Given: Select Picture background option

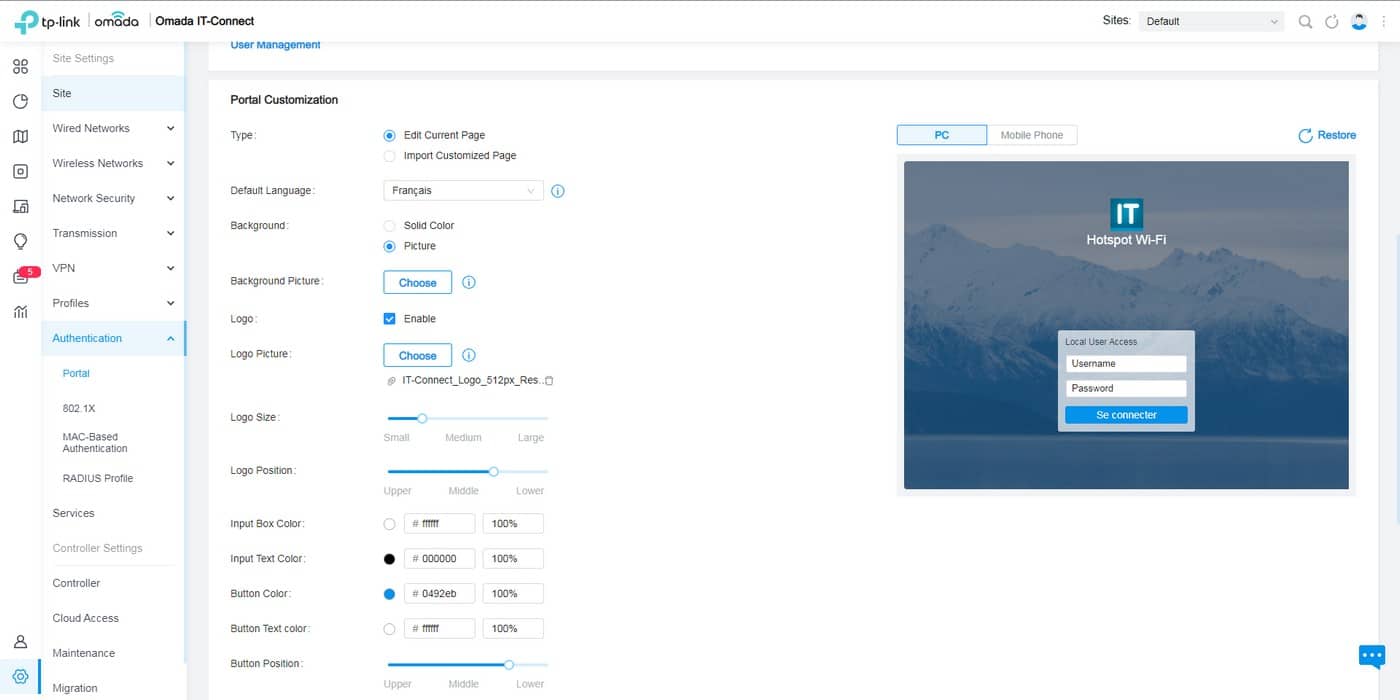Looking at the screenshot, I should [390, 246].
